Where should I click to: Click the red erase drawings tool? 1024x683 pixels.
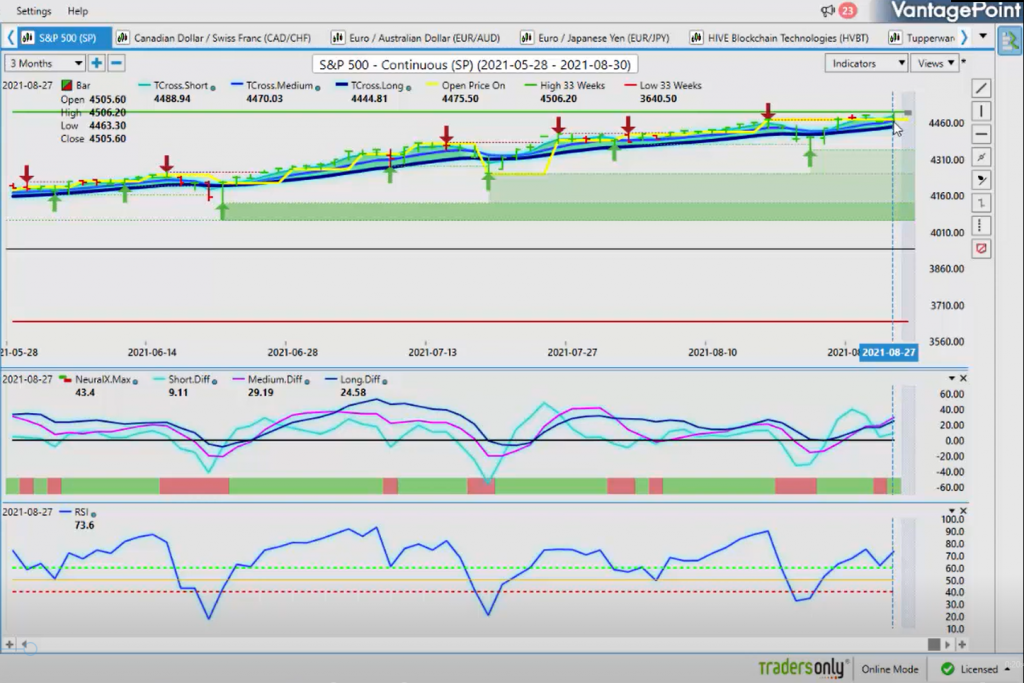[x=981, y=249]
